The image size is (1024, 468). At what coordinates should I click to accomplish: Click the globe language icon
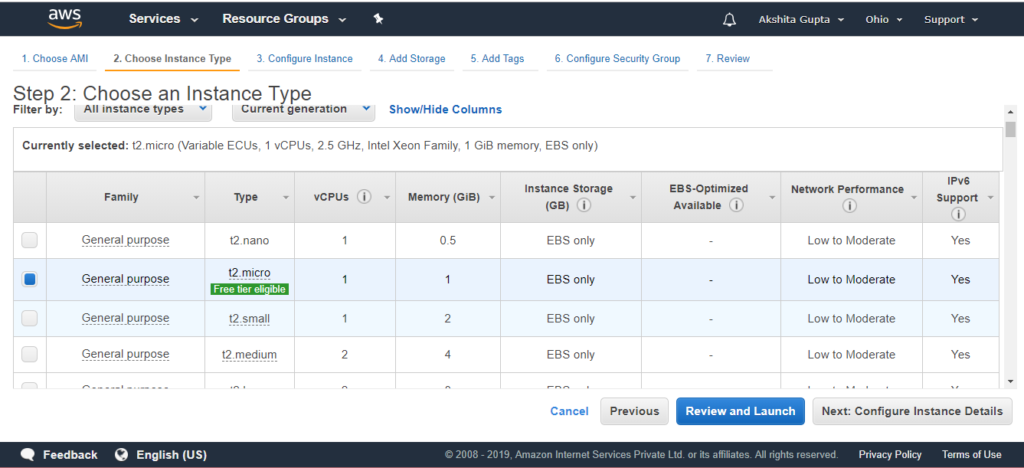tap(121, 454)
